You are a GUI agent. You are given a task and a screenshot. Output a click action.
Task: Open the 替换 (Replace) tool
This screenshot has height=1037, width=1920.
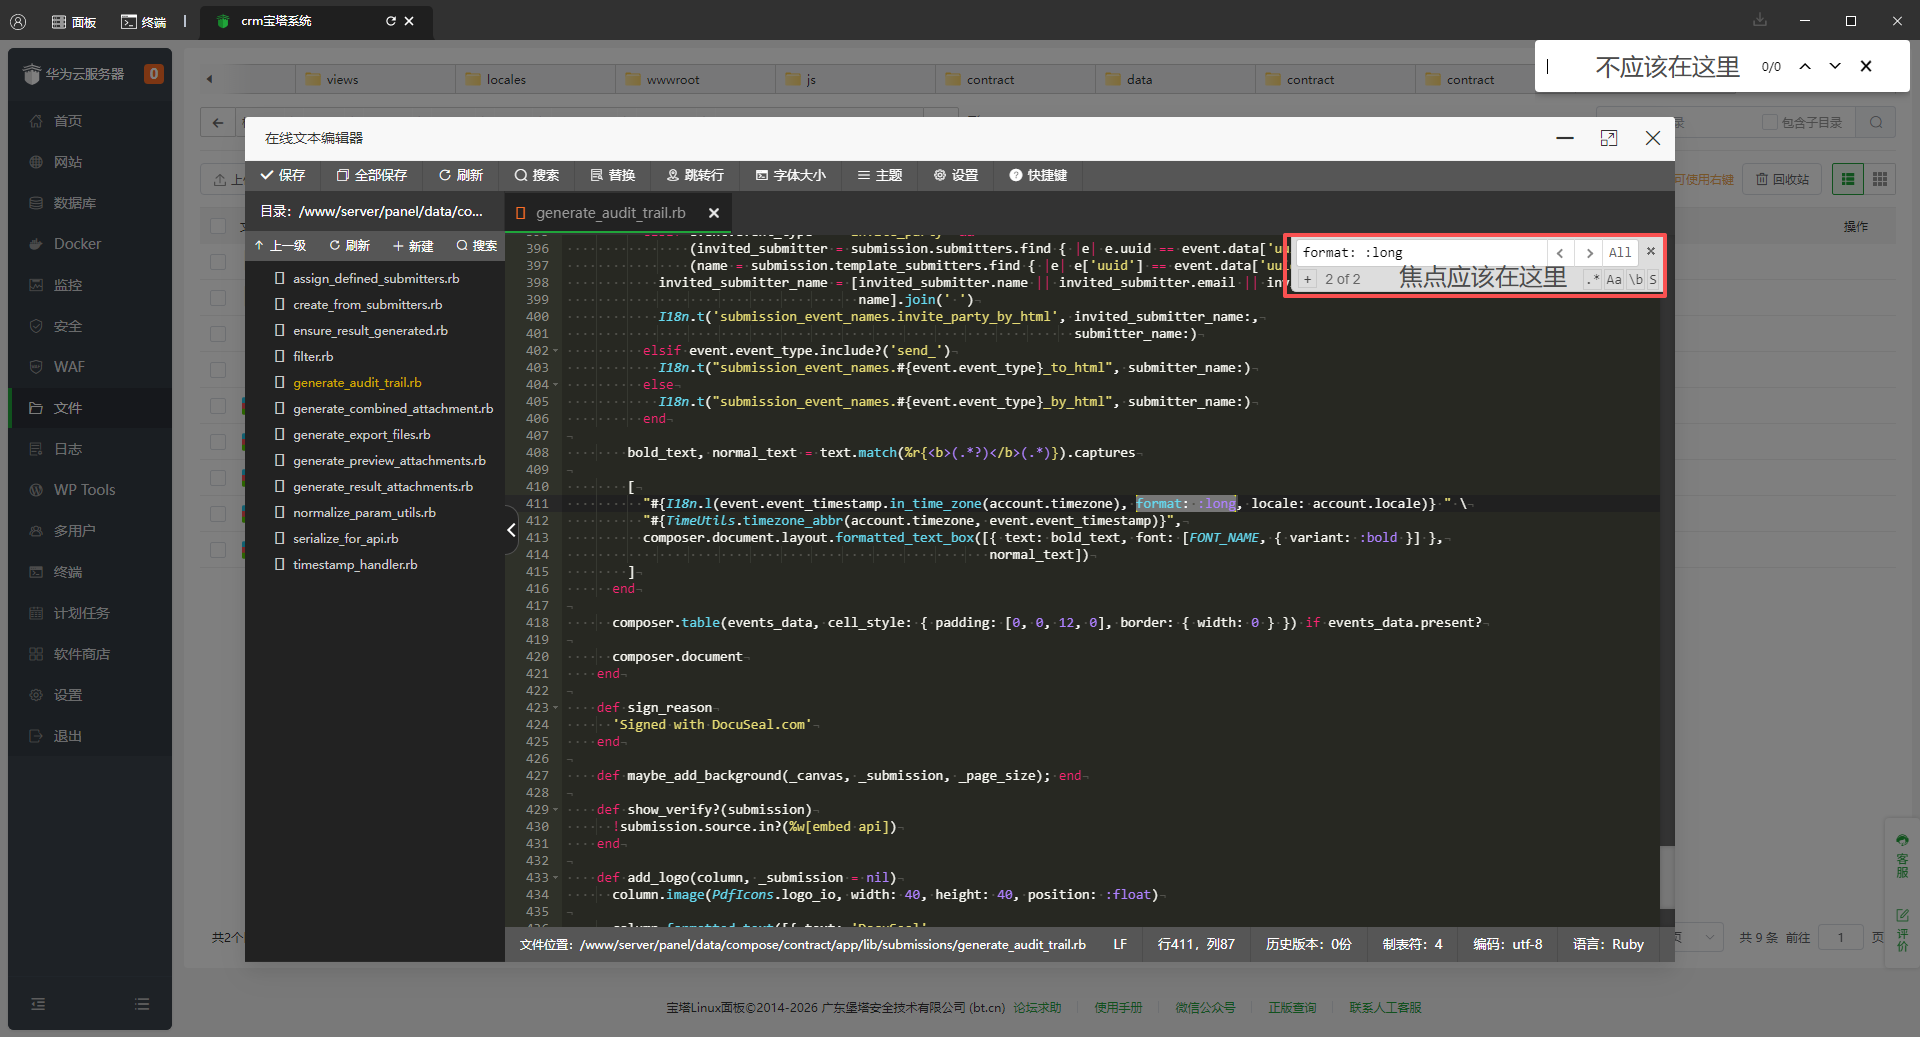[x=612, y=175]
